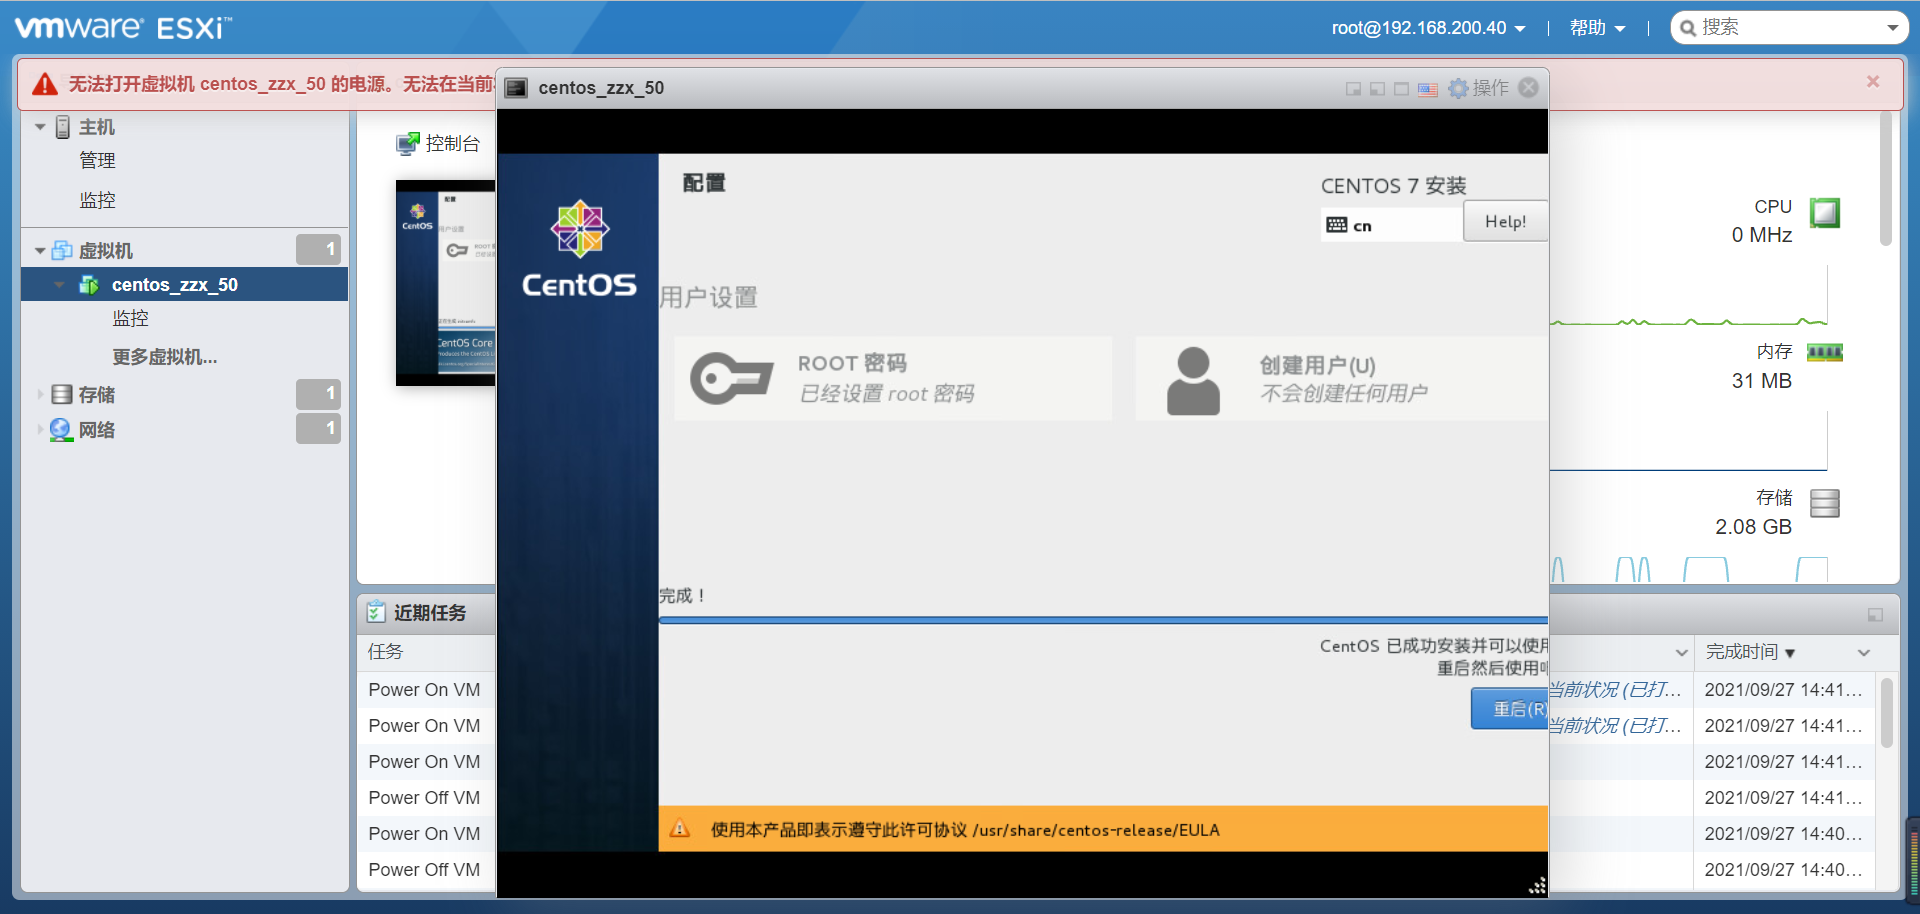
Task: Dismiss the red error banner
Action: point(1873,82)
